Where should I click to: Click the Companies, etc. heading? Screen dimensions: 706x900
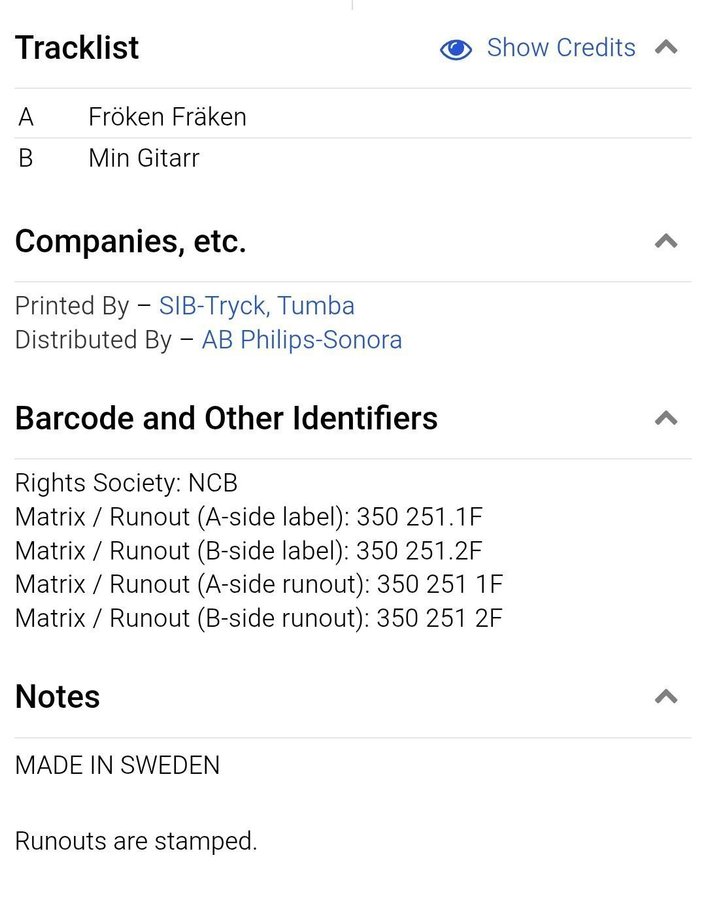point(130,241)
